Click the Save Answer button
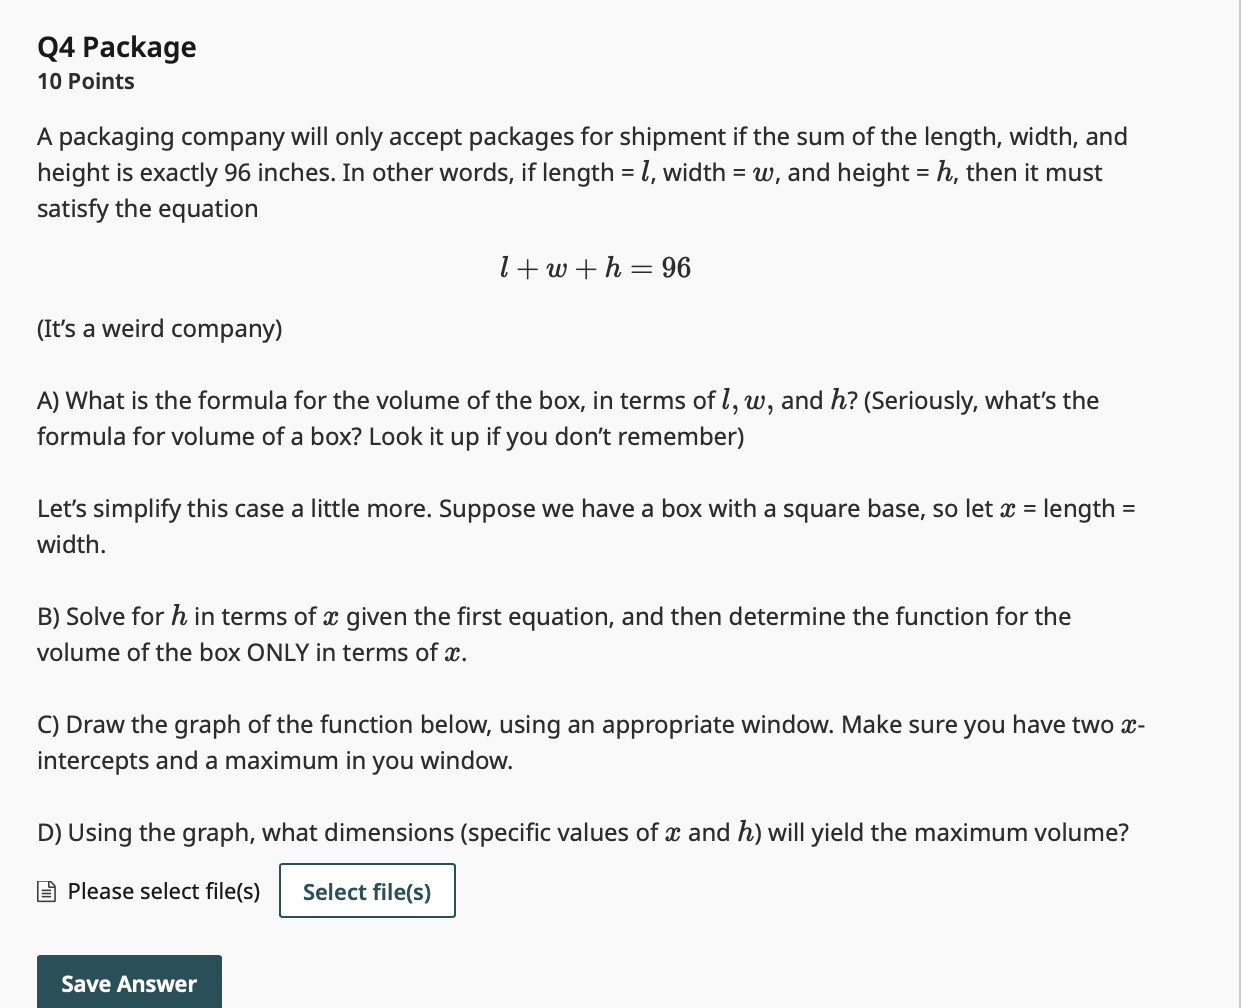The height and width of the screenshot is (1008, 1244). [x=128, y=983]
